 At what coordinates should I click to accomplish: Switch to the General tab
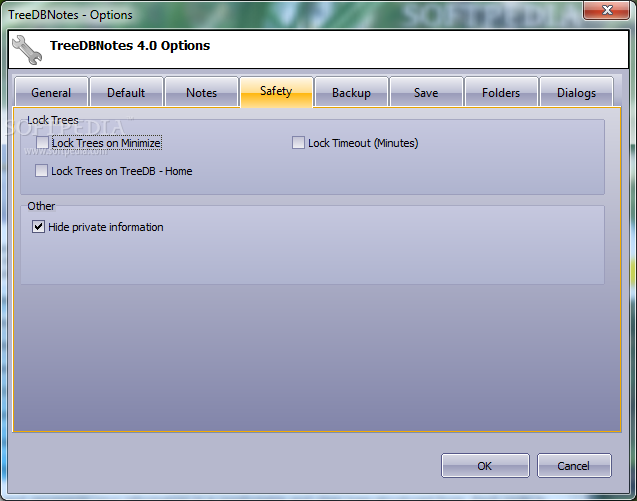(51, 92)
